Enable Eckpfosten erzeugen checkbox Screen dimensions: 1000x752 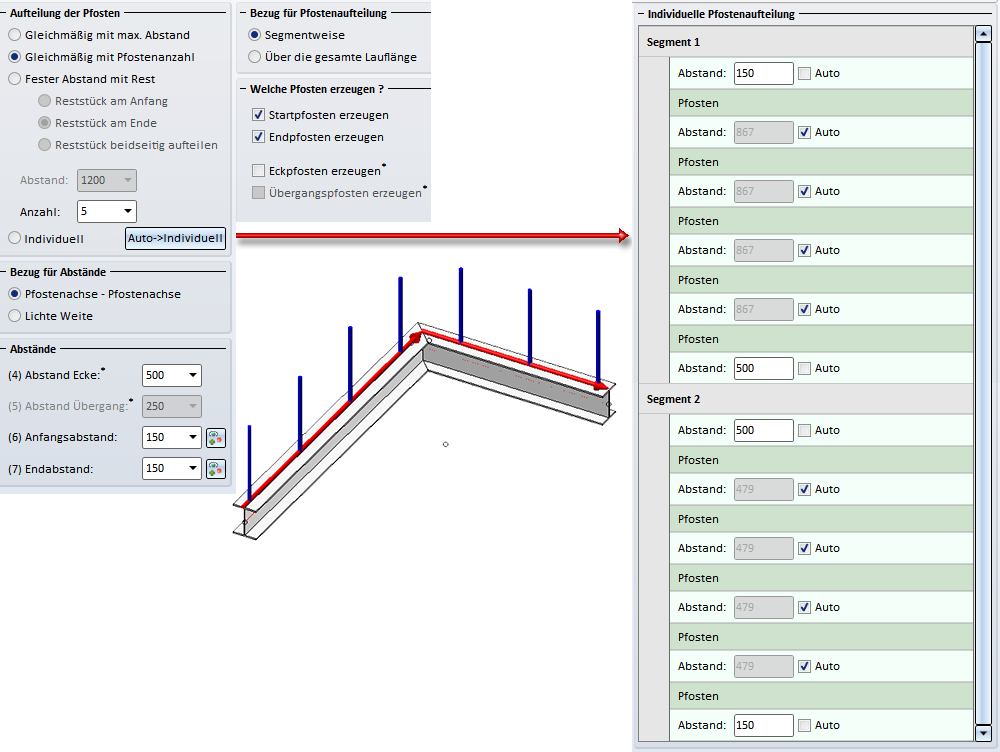(258, 170)
